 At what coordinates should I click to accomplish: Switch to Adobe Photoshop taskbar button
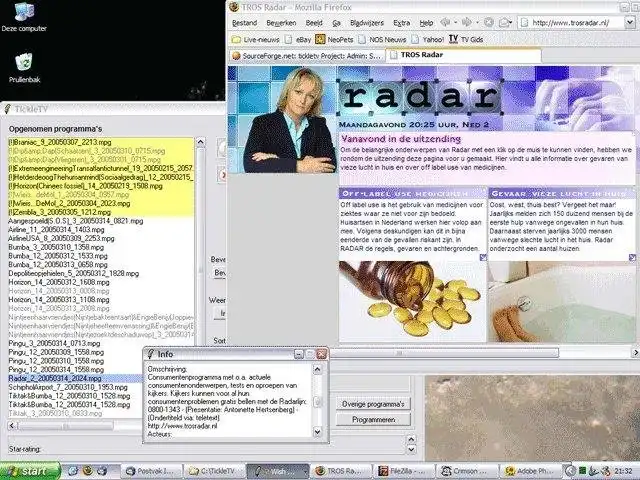pyautogui.click(x=531, y=471)
